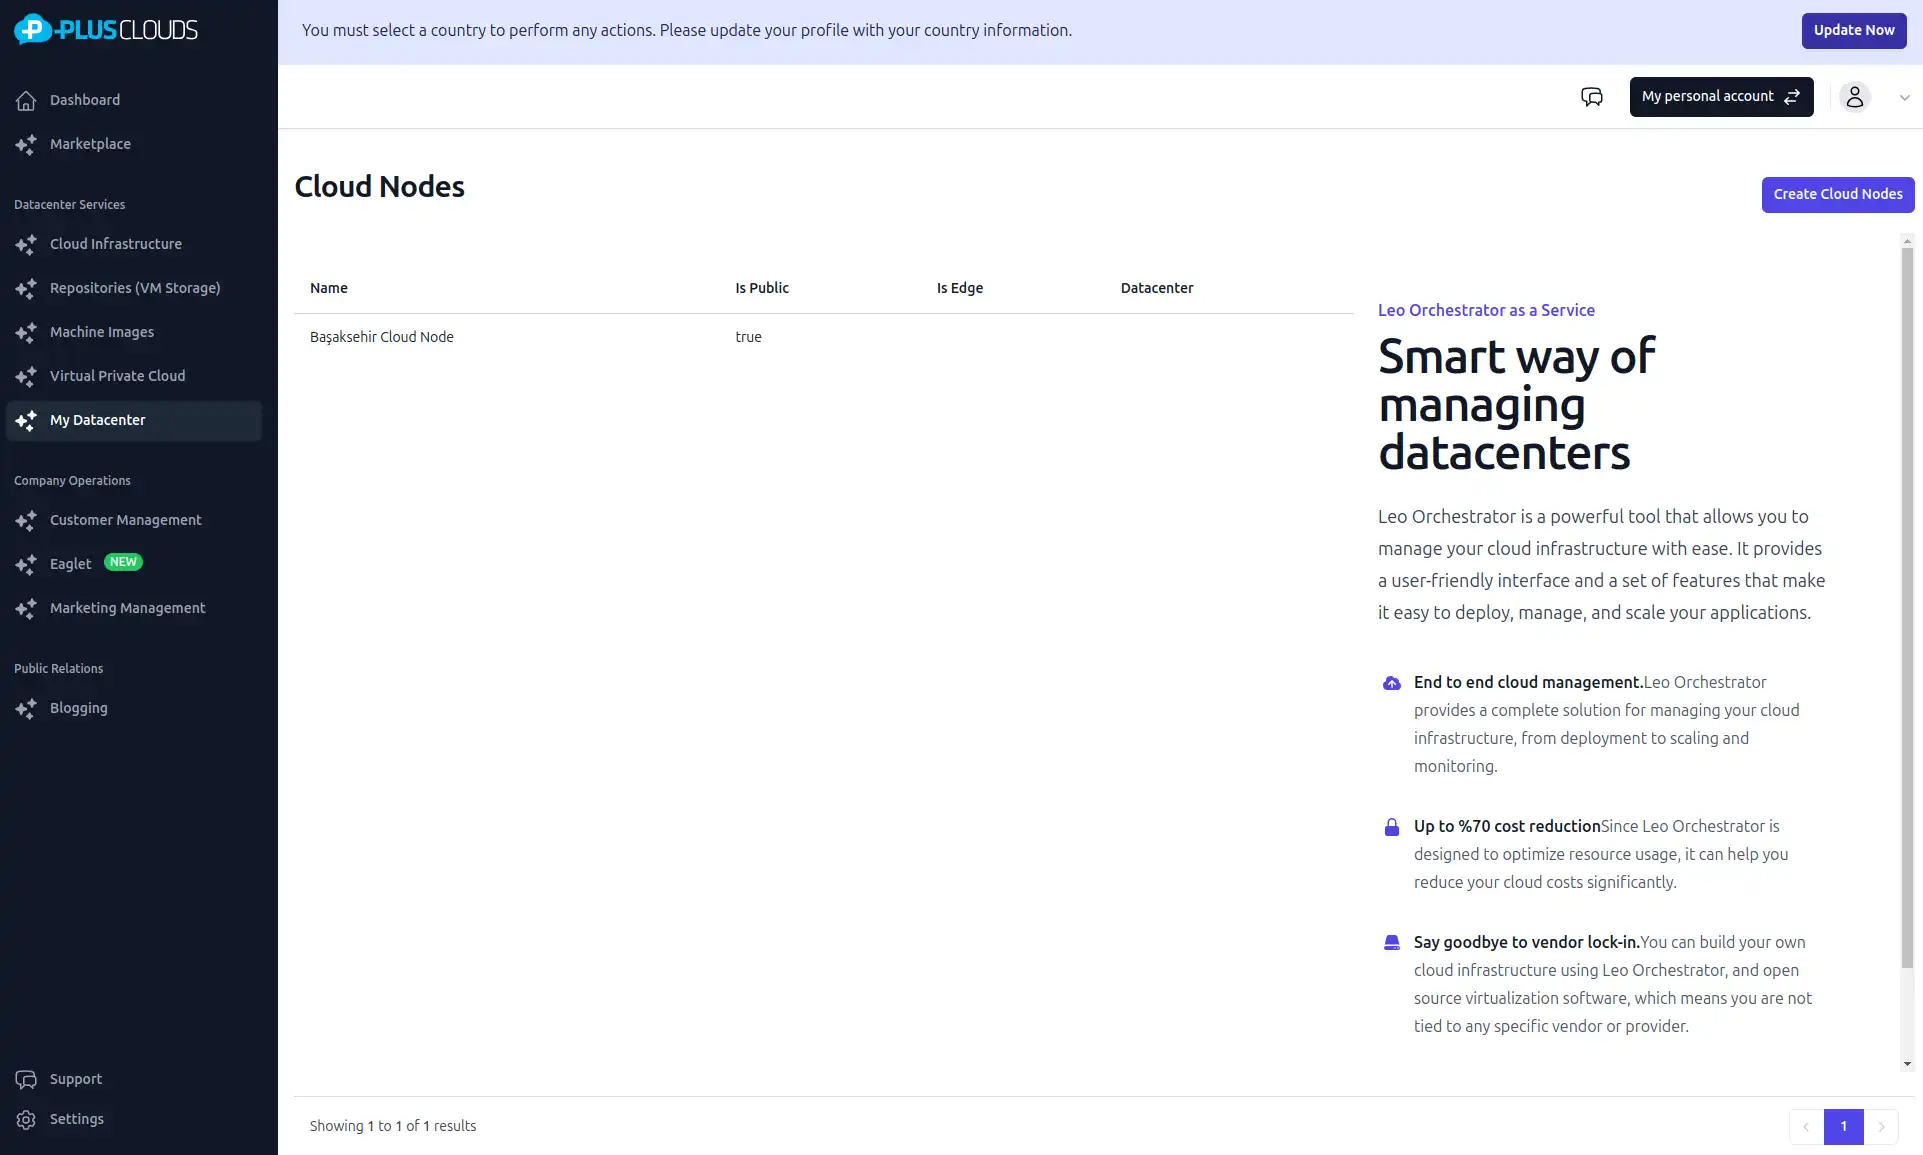Click the Support chat bubble icon

(26, 1079)
